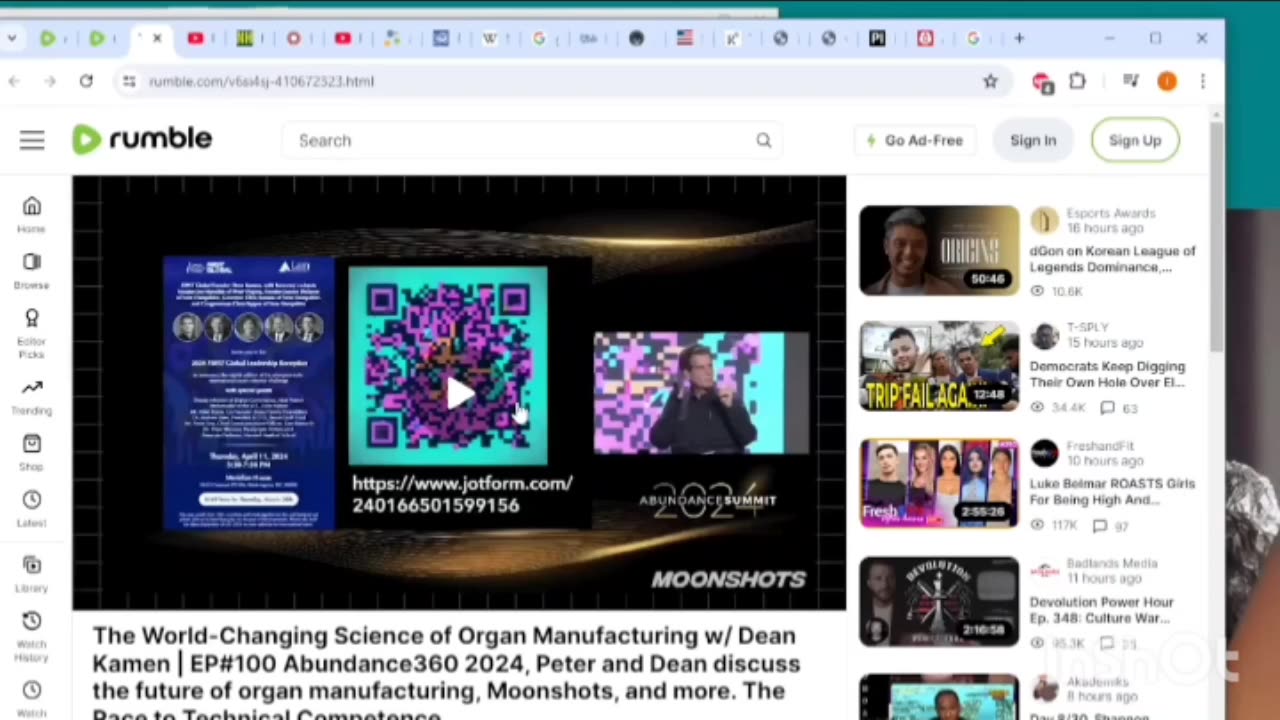Open Latest in the sidebar
Viewport: 1280px width, 720px height.
tap(31, 508)
